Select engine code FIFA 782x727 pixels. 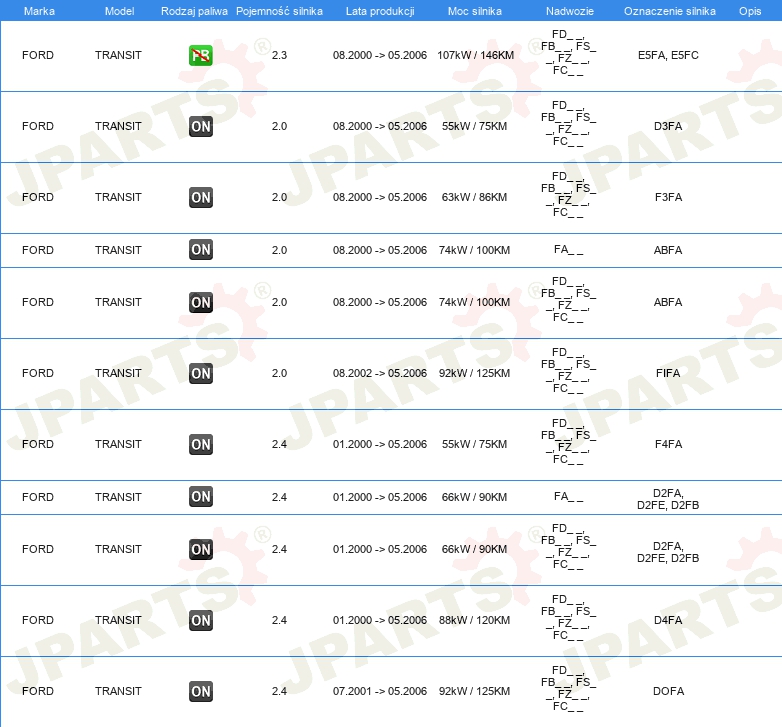(x=668, y=373)
